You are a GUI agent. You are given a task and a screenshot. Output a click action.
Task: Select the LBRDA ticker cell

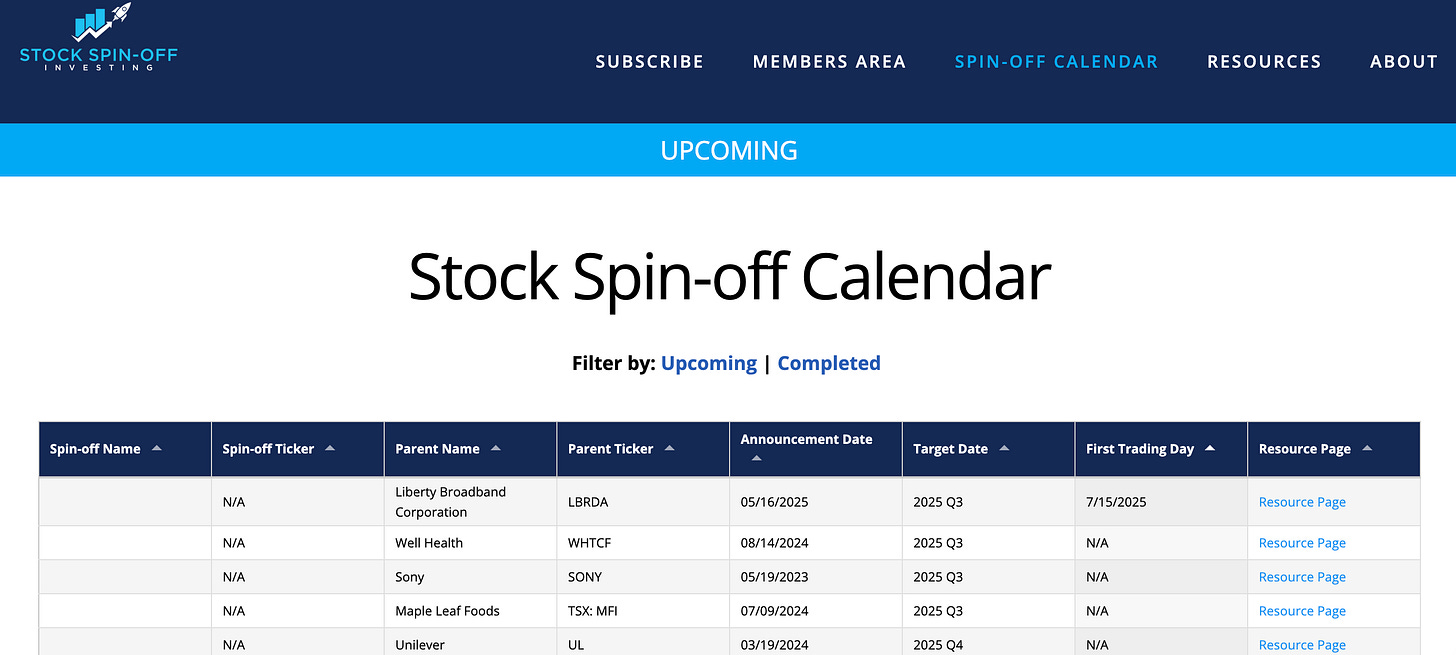pyautogui.click(x=643, y=502)
